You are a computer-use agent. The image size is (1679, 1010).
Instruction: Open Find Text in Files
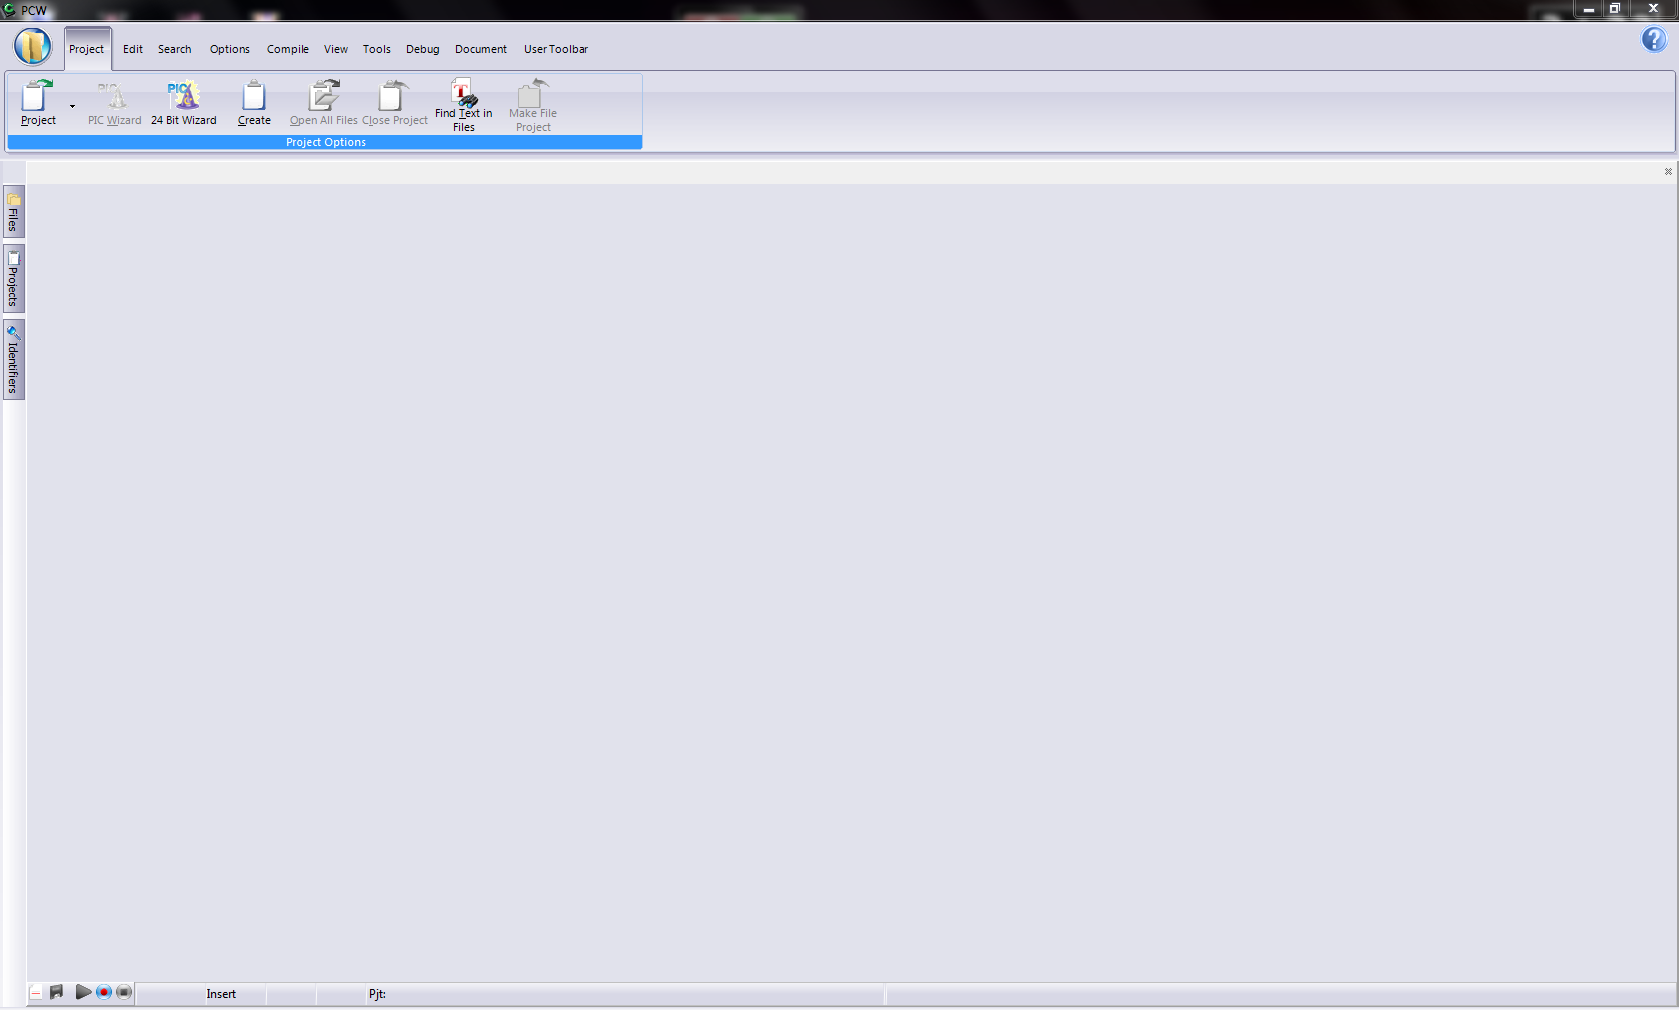(464, 104)
